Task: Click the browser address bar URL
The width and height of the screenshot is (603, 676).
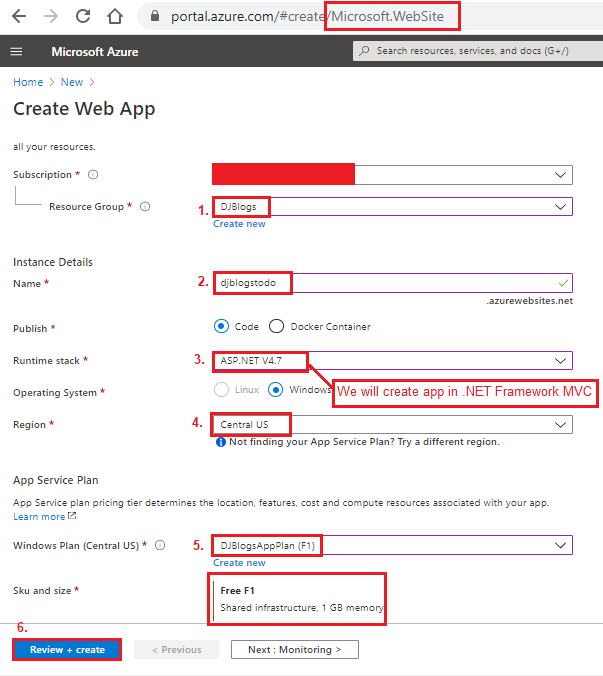Action: [307, 16]
